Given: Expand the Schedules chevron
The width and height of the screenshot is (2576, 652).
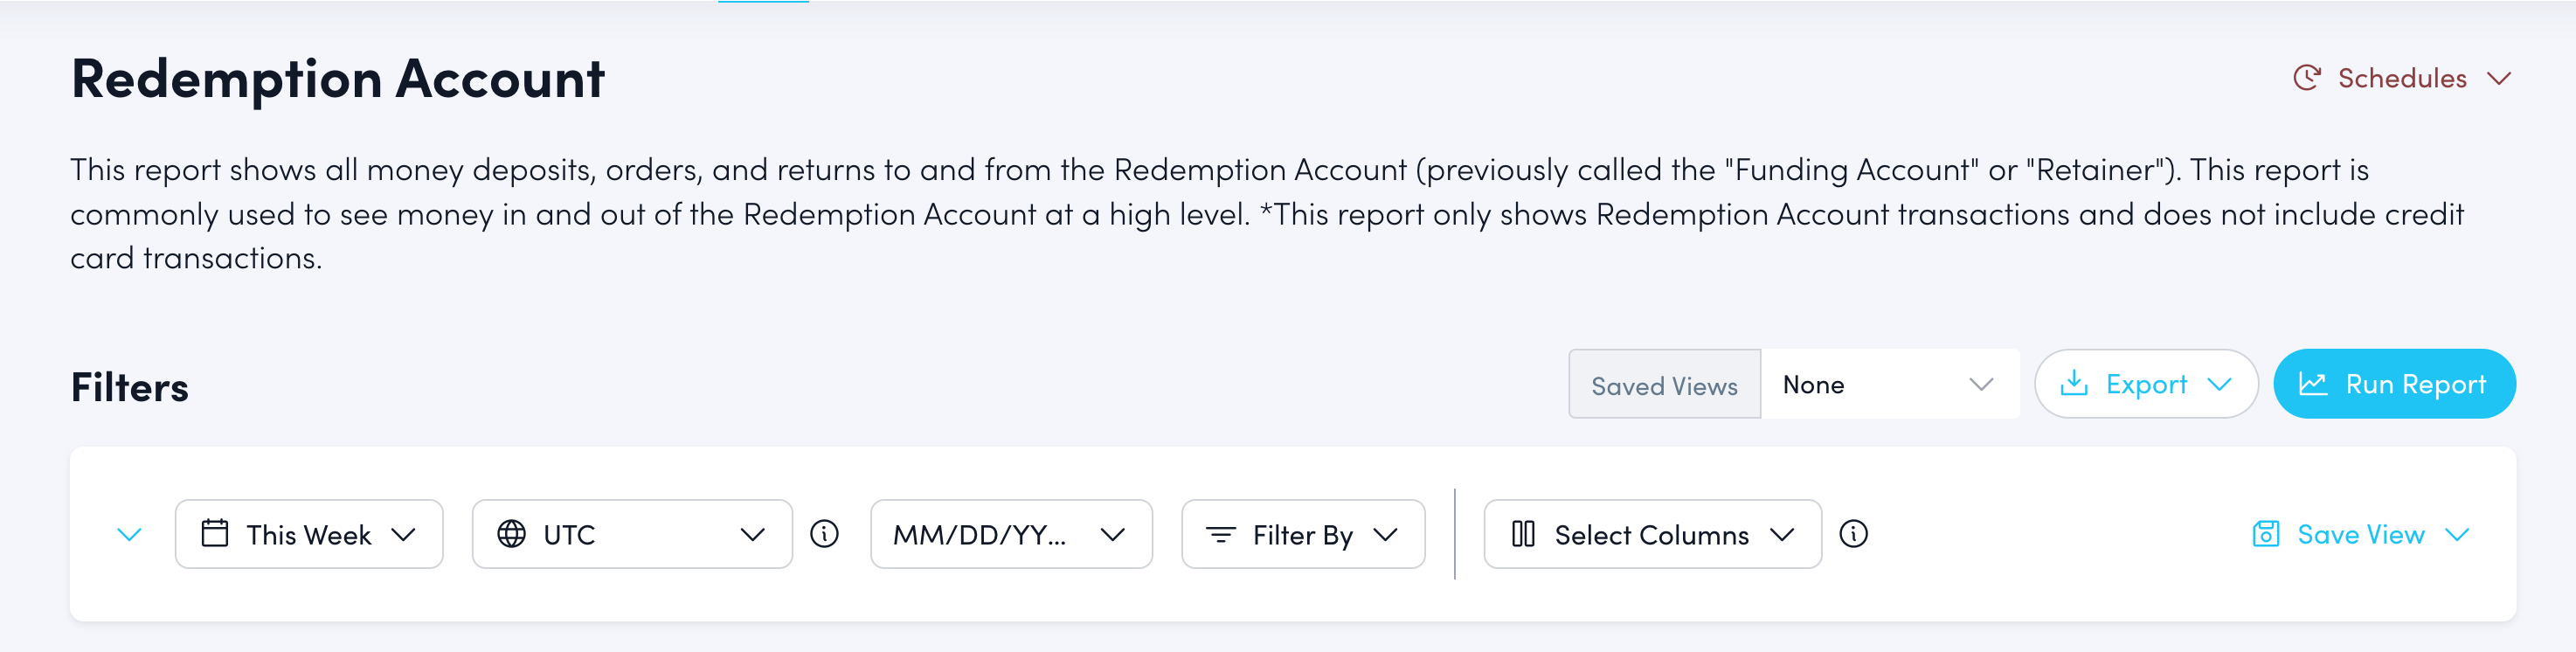Looking at the screenshot, I should coord(2498,79).
